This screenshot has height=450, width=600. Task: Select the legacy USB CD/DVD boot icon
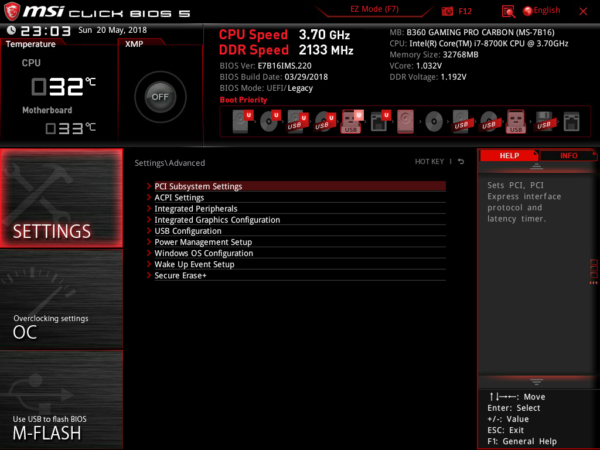click(x=489, y=121)
